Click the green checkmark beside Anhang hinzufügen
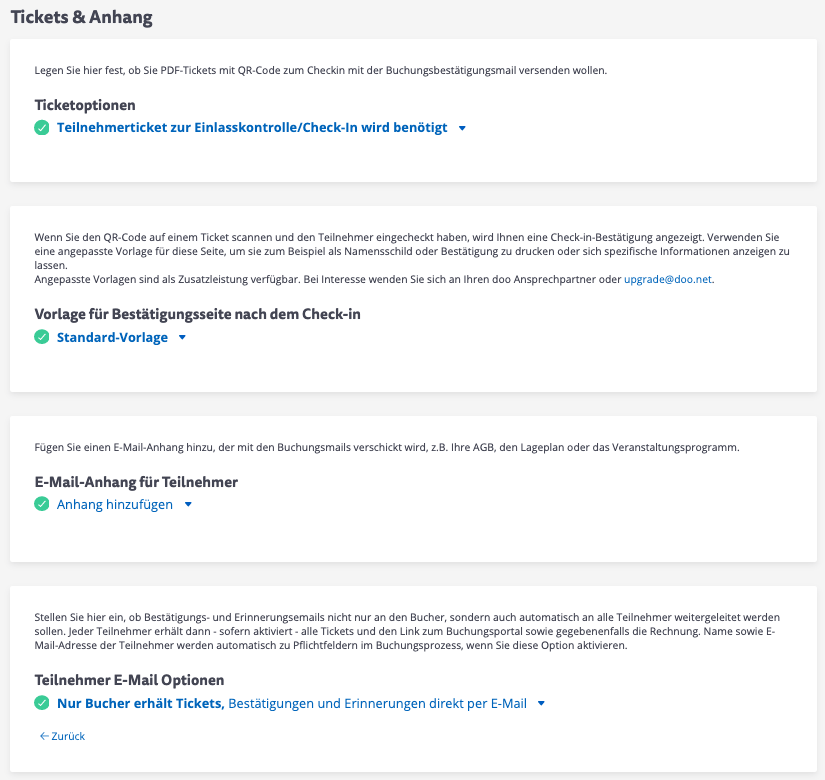 42,505
